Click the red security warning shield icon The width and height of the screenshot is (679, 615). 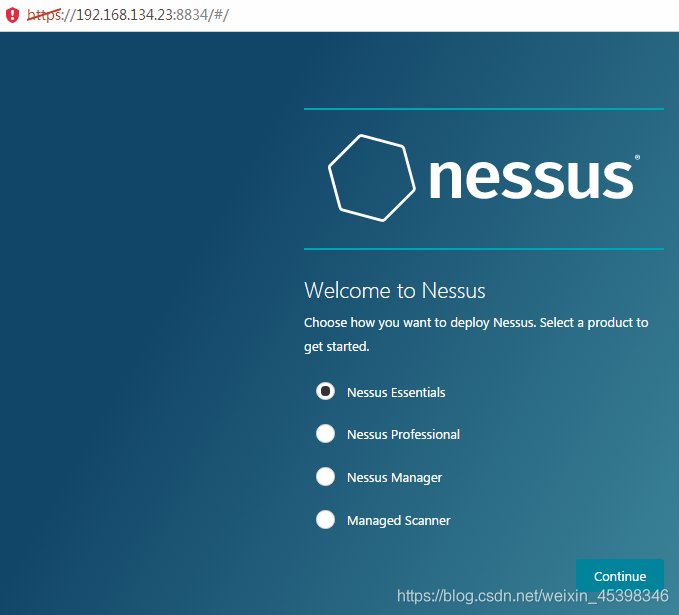[13, 15]
